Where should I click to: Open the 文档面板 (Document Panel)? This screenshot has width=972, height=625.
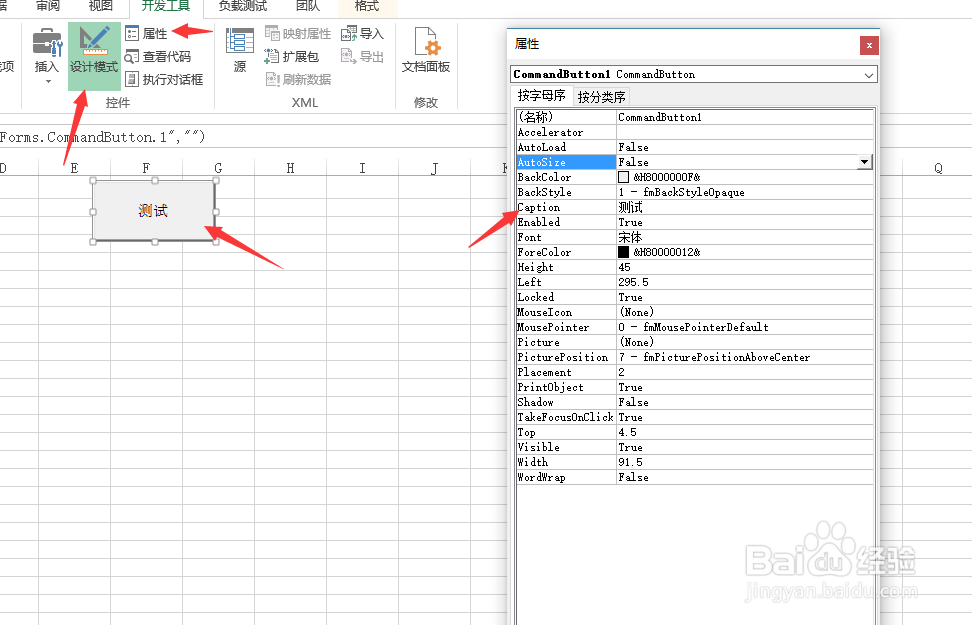[x=427, y=50]
